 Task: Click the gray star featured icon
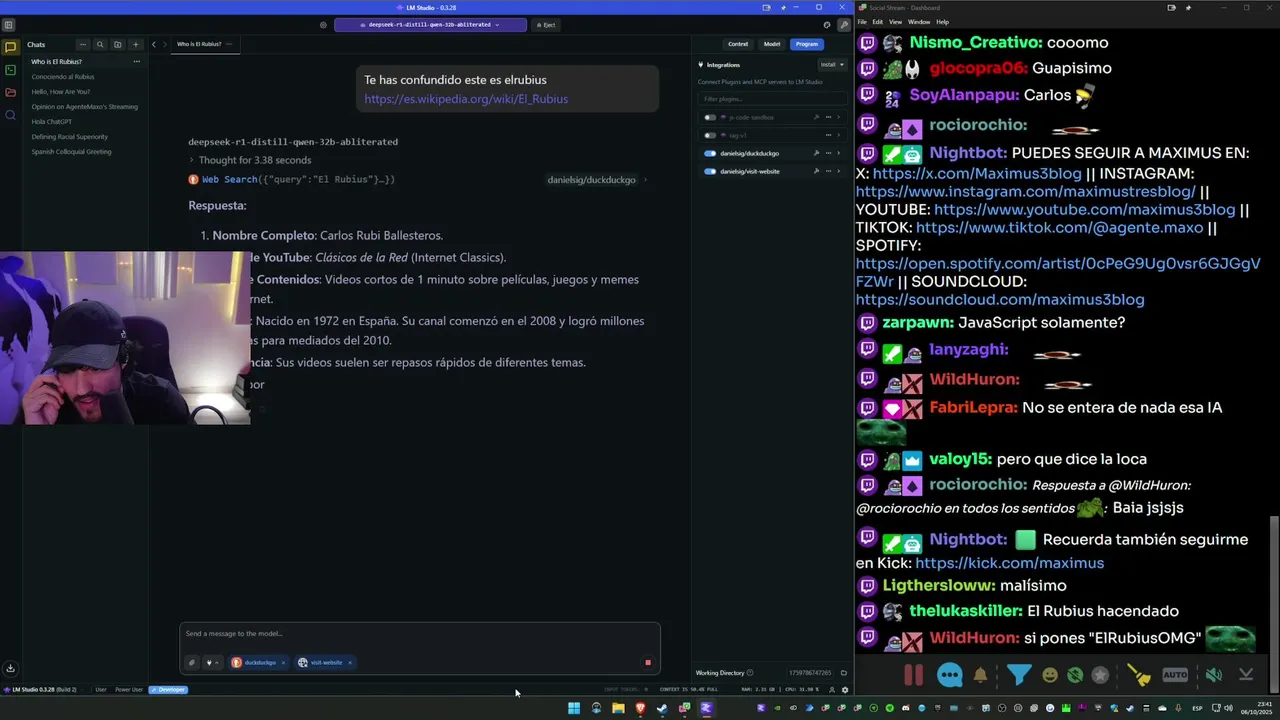click(x=1101, y=675)
